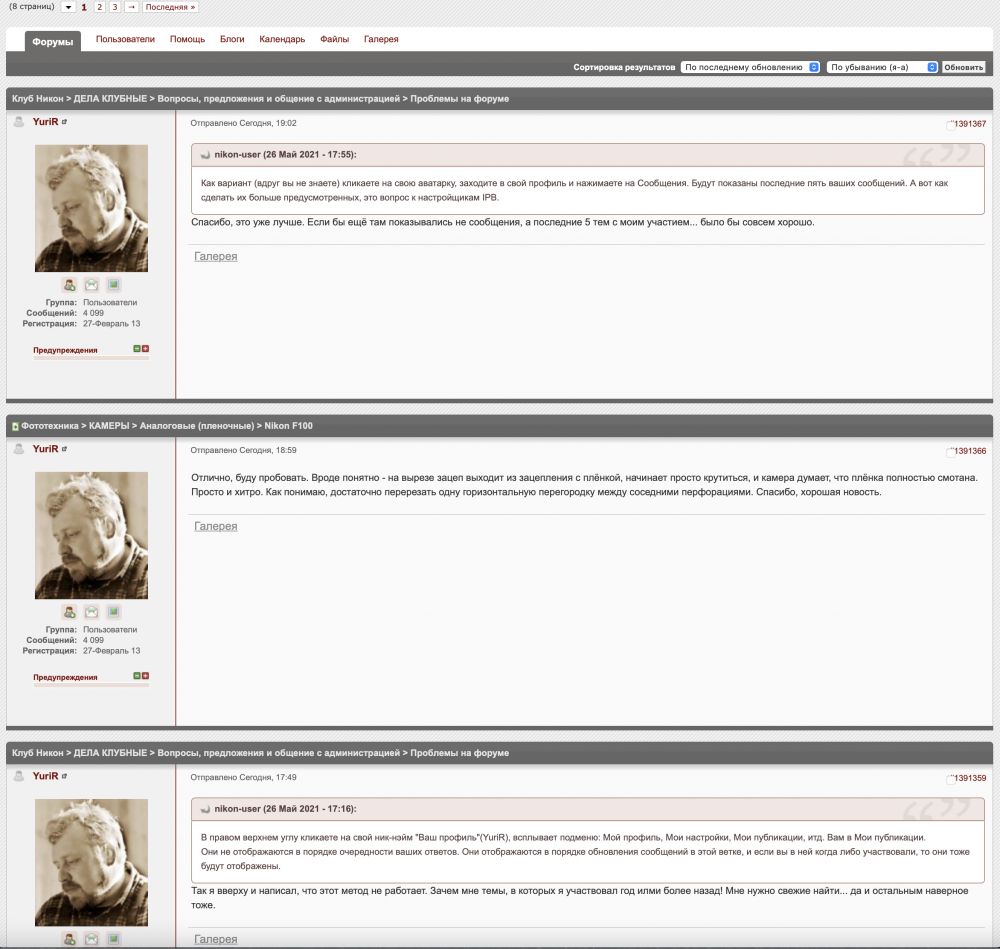
Task: Open user gallery icon in 19:02 post
Action: [x=114, y=284]
